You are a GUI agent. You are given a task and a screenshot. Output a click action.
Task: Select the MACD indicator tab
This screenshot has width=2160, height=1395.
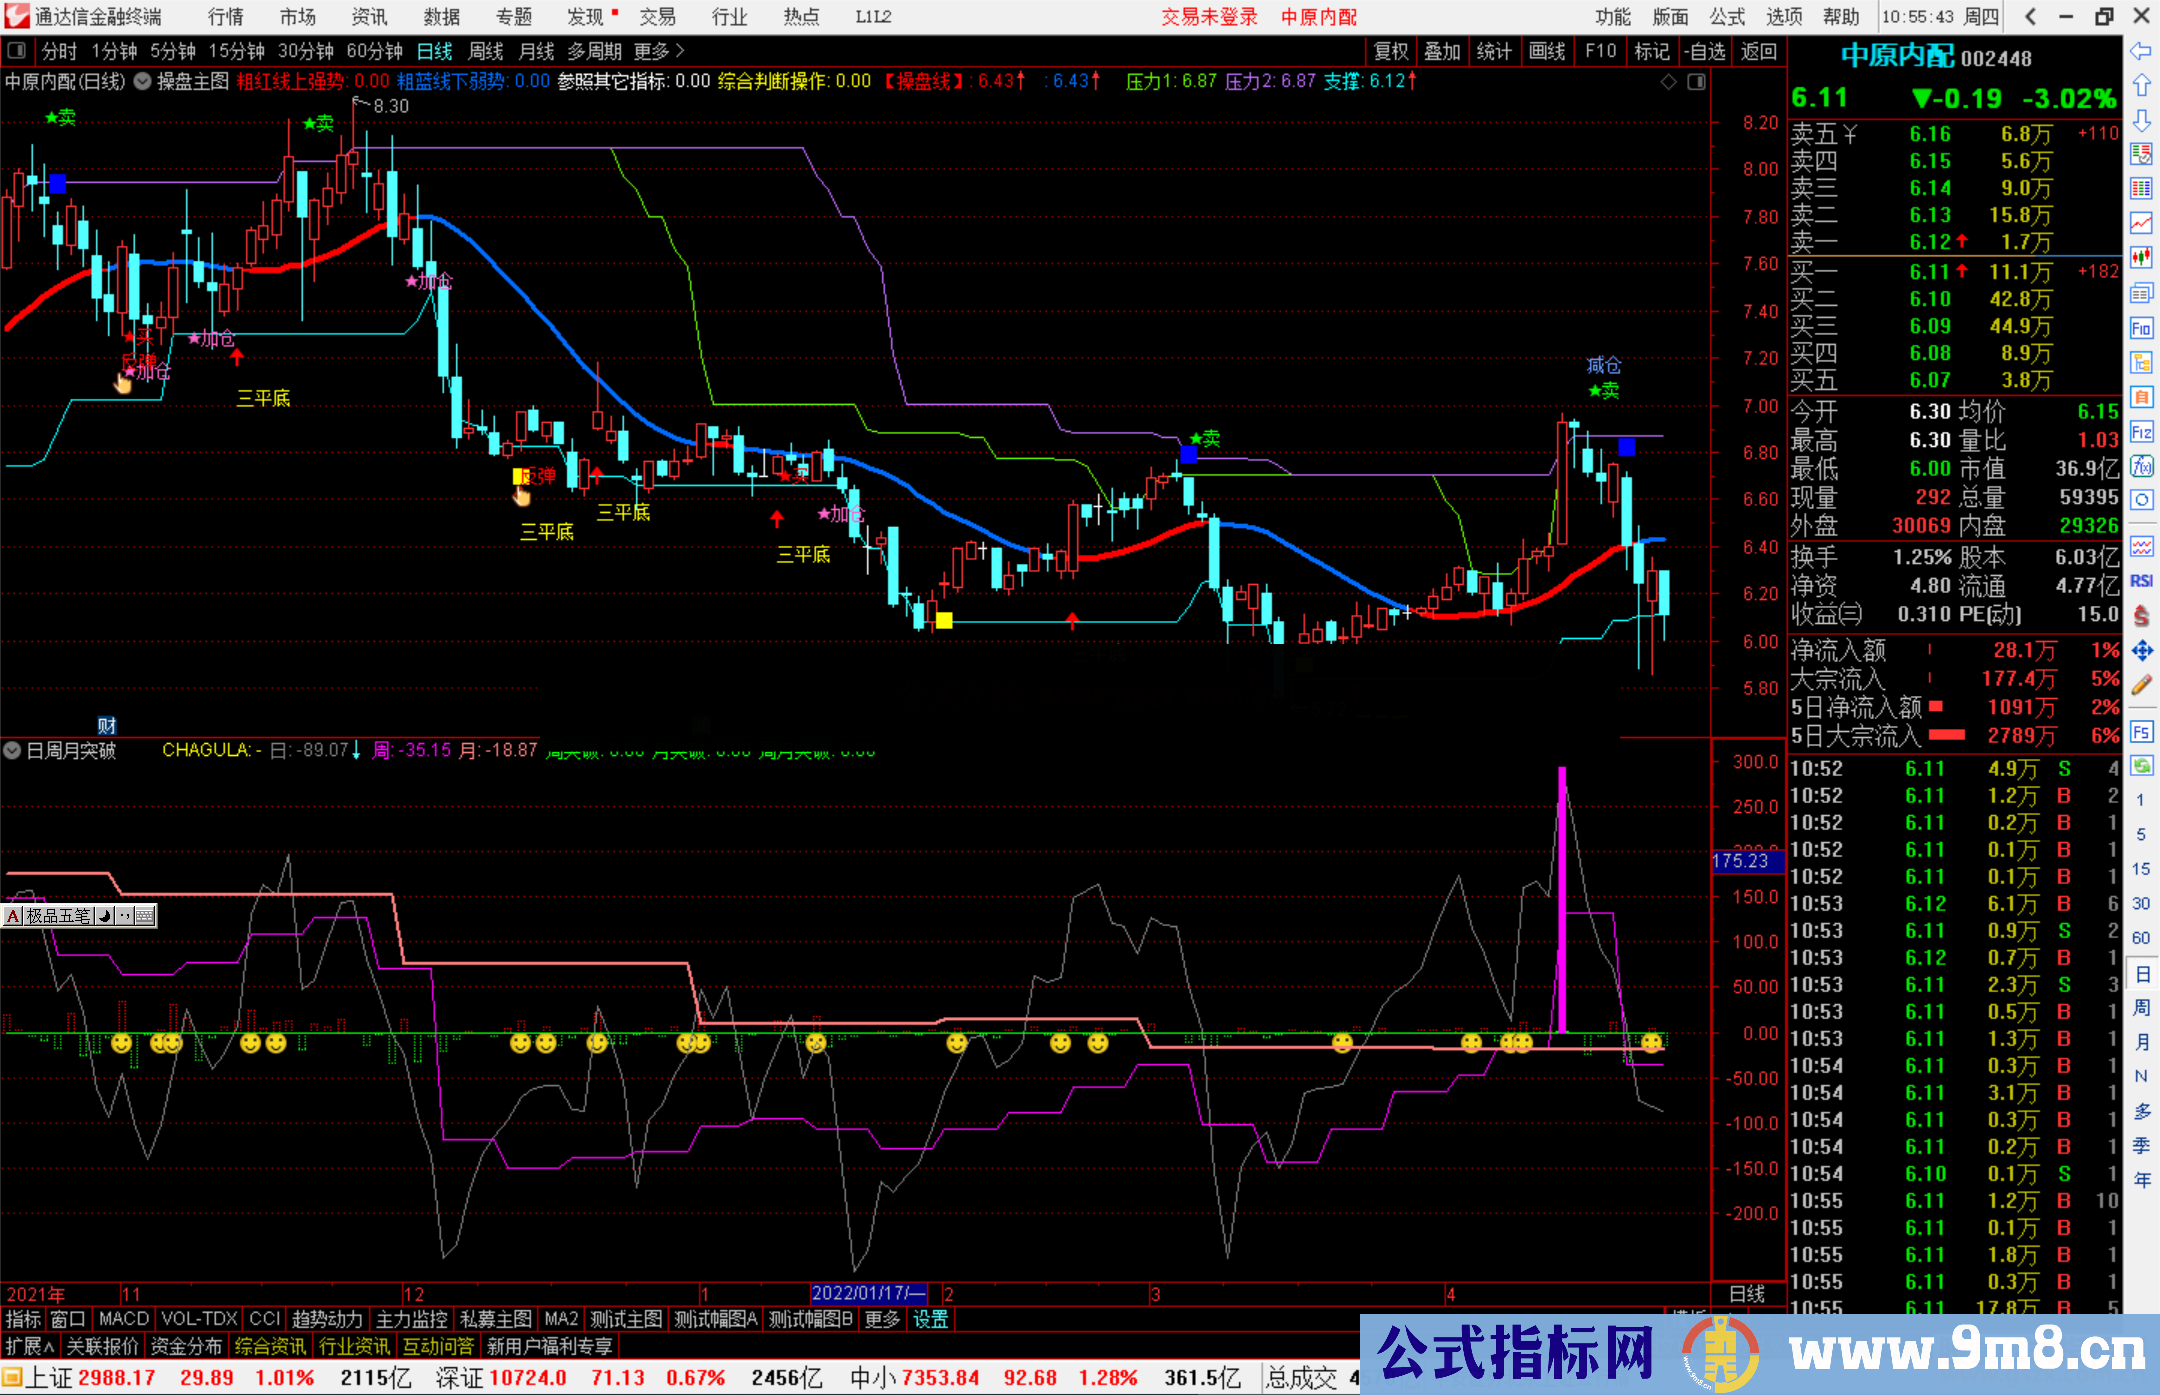coord(124,1319)
